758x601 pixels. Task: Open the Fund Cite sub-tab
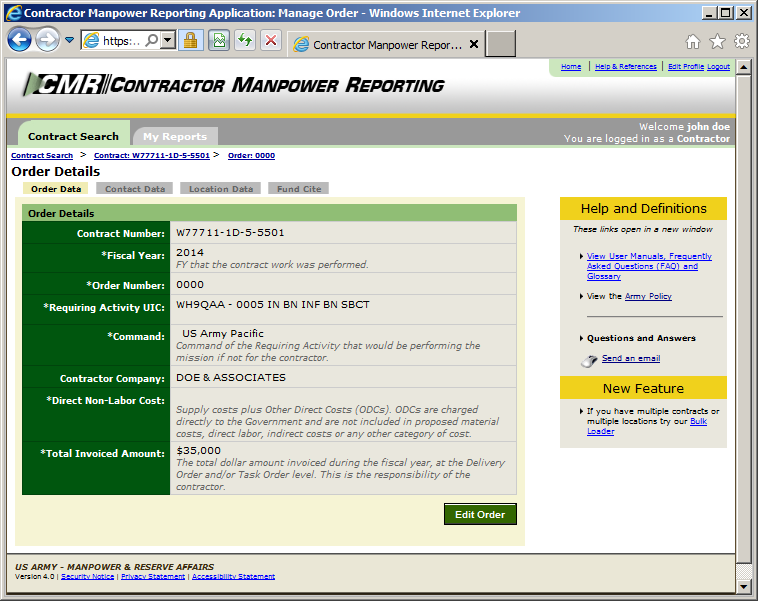(299, 189)
